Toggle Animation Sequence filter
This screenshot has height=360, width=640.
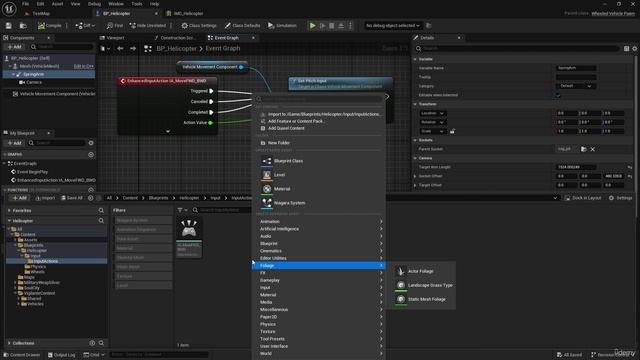pyautogui.click(x=143, y=230)
